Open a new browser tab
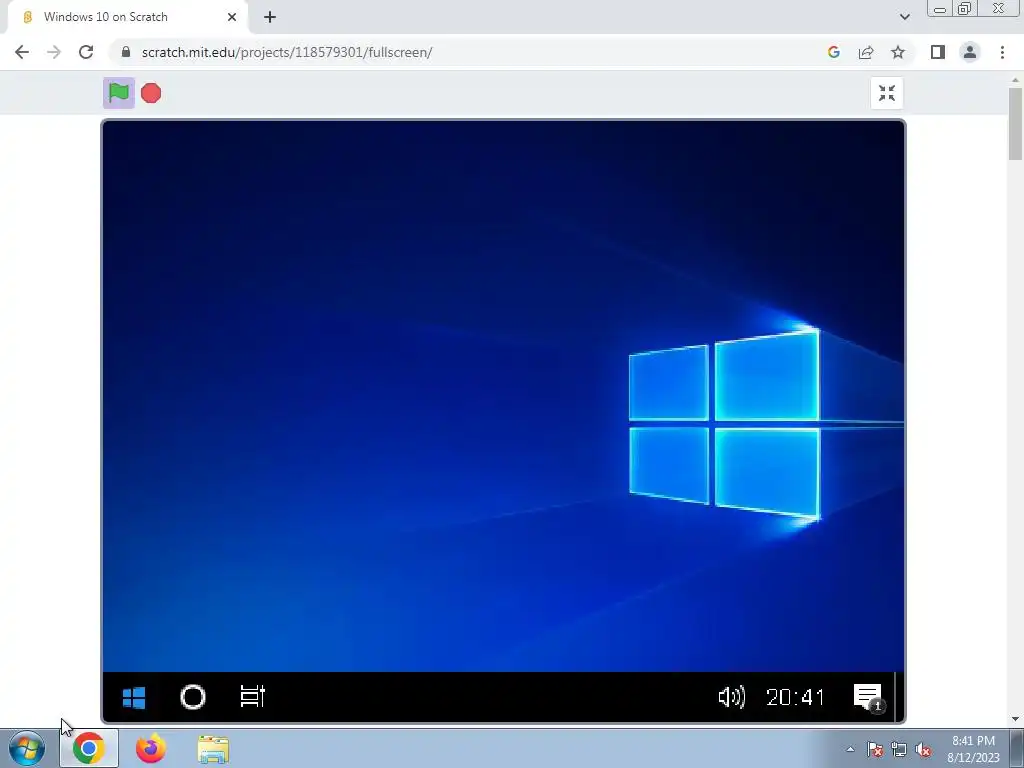The width and height of the screenshot is (1024, 768). coord(270,17)
